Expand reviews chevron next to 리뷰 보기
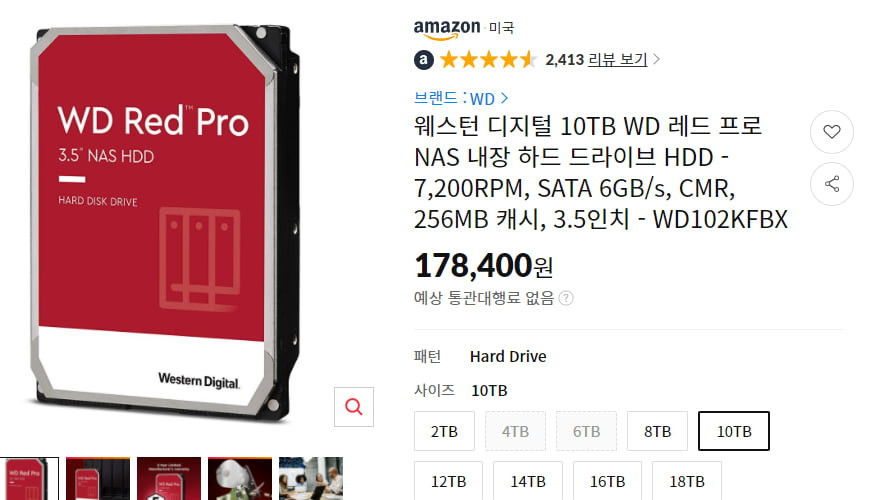 click(656, 59)
